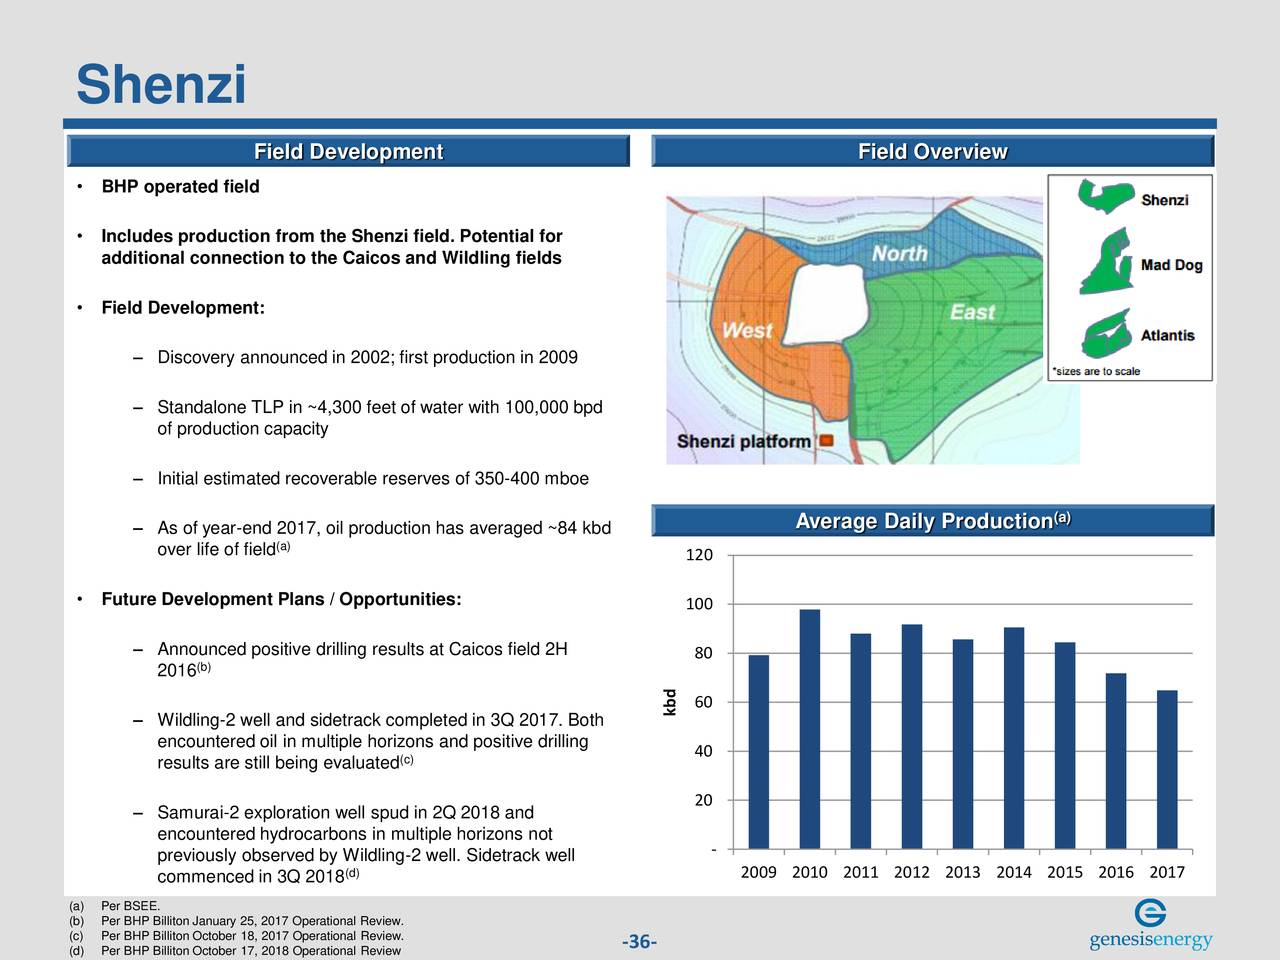
Task: Click footnote October 18, 2017 Operational Review
Action: pyautogui.click(x=236, y=936)
